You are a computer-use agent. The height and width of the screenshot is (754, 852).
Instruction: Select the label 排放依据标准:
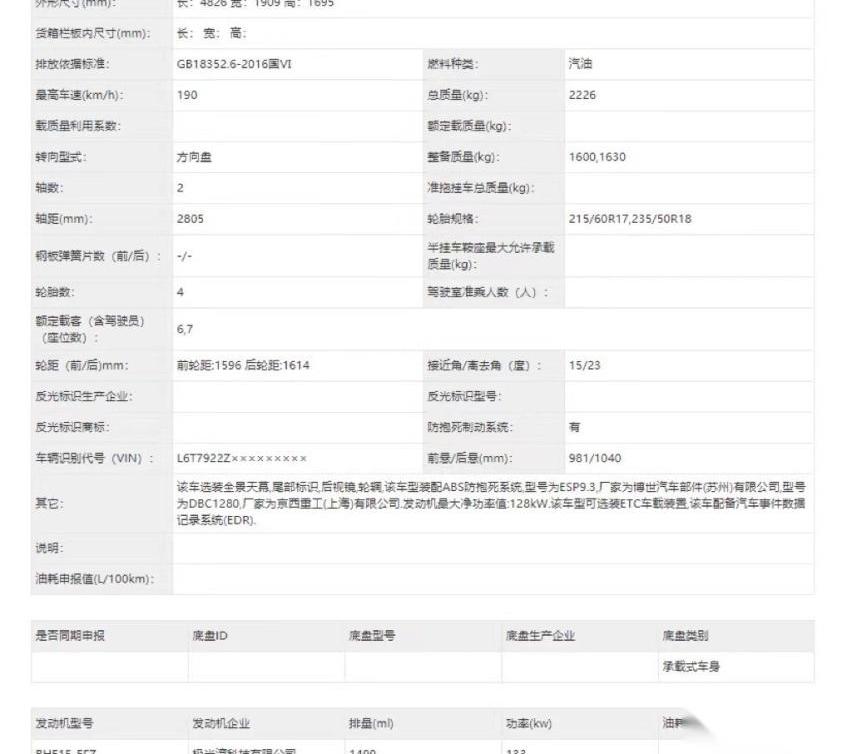(72, 64)
